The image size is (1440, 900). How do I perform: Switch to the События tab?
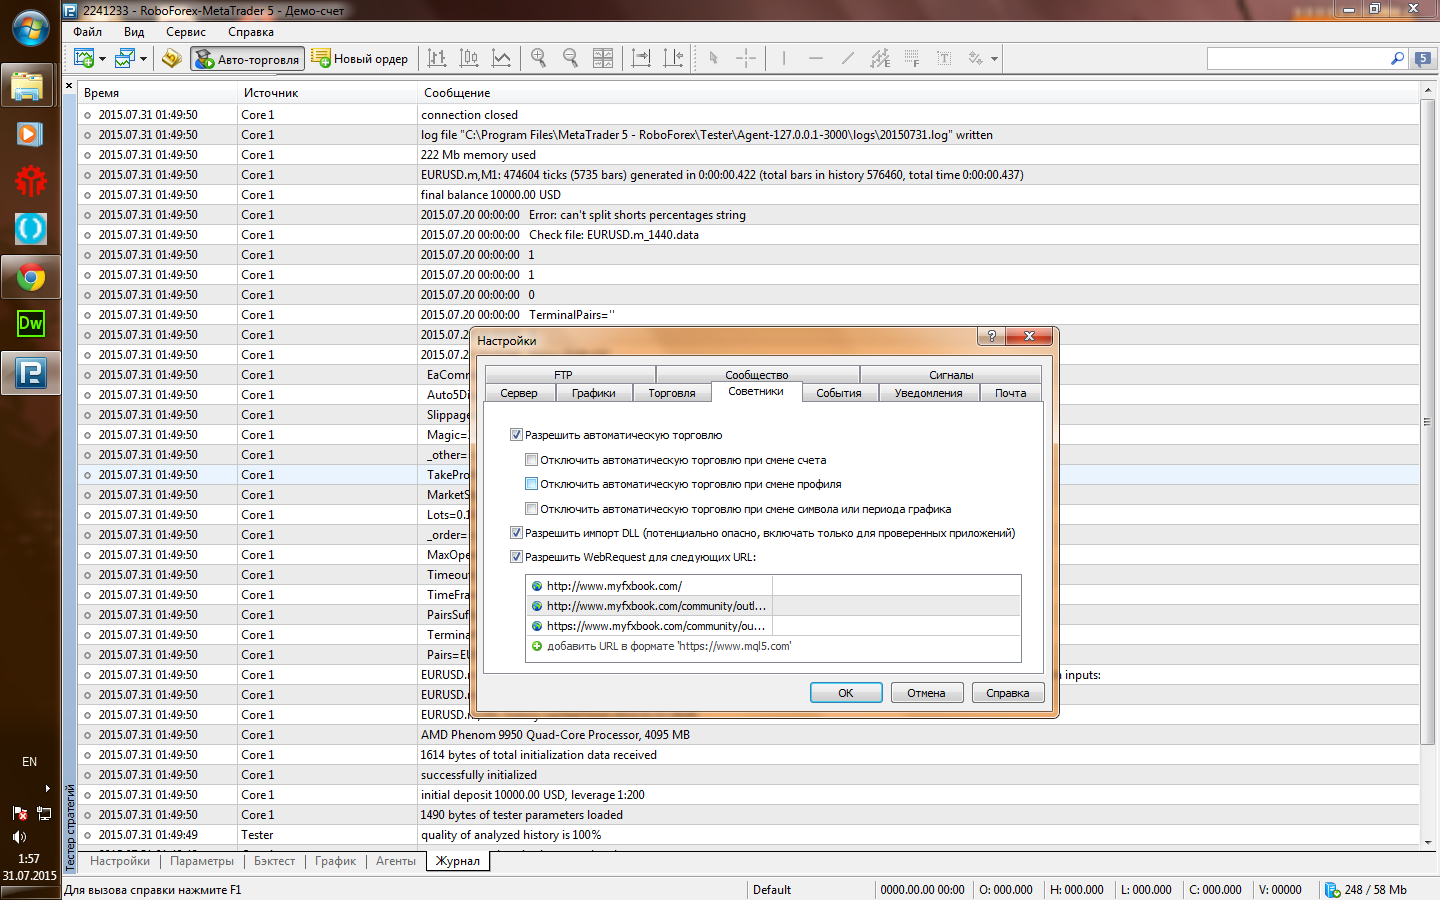(838, 393)
